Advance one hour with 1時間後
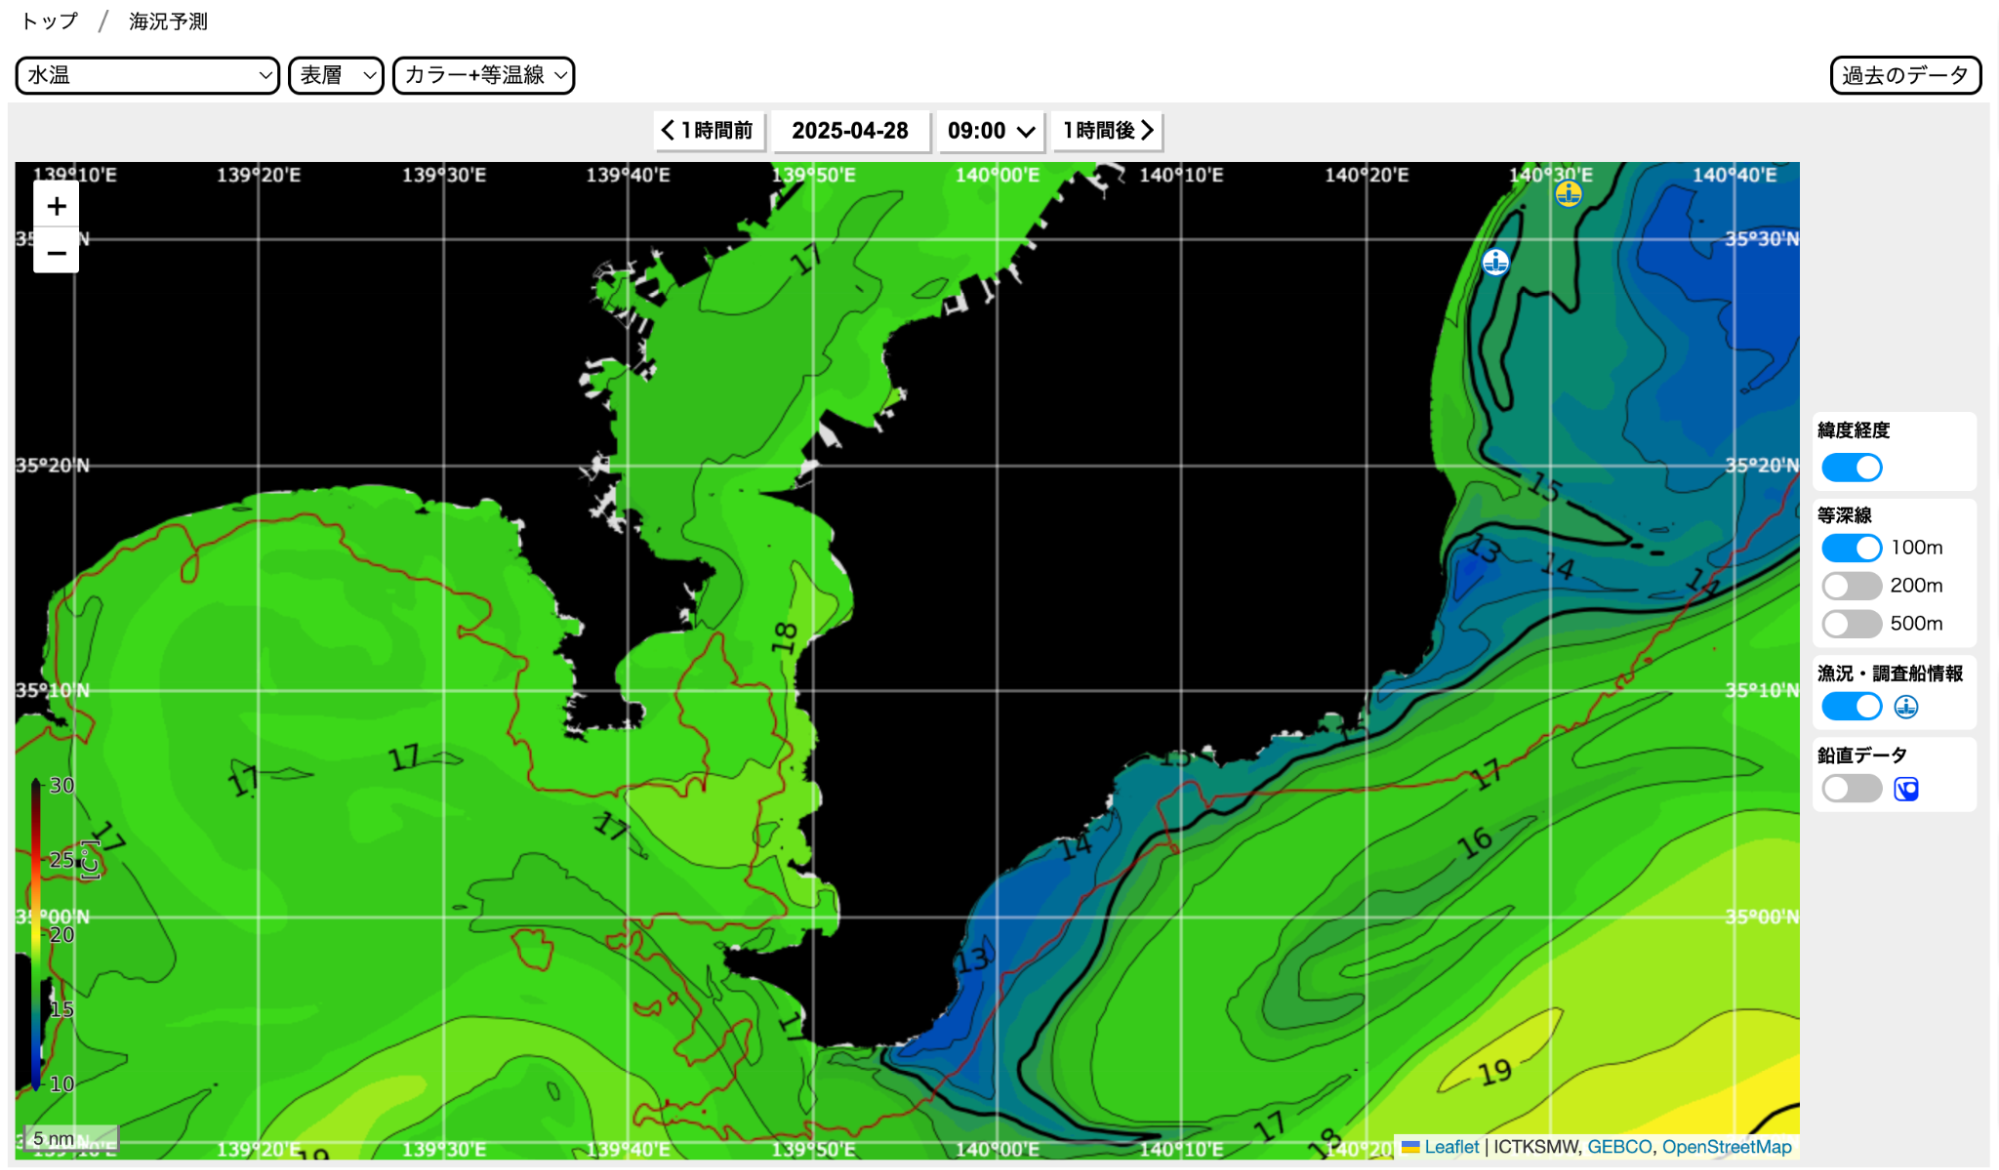This screenshot has width=1999, height=1170. (1107, 131)
